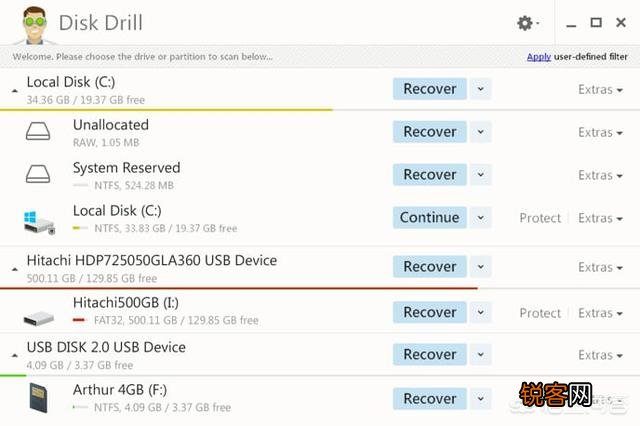640x426 pixels.
Task: Click the Arthur 4GB (F:) SD card icon
Action: point(39,398)
